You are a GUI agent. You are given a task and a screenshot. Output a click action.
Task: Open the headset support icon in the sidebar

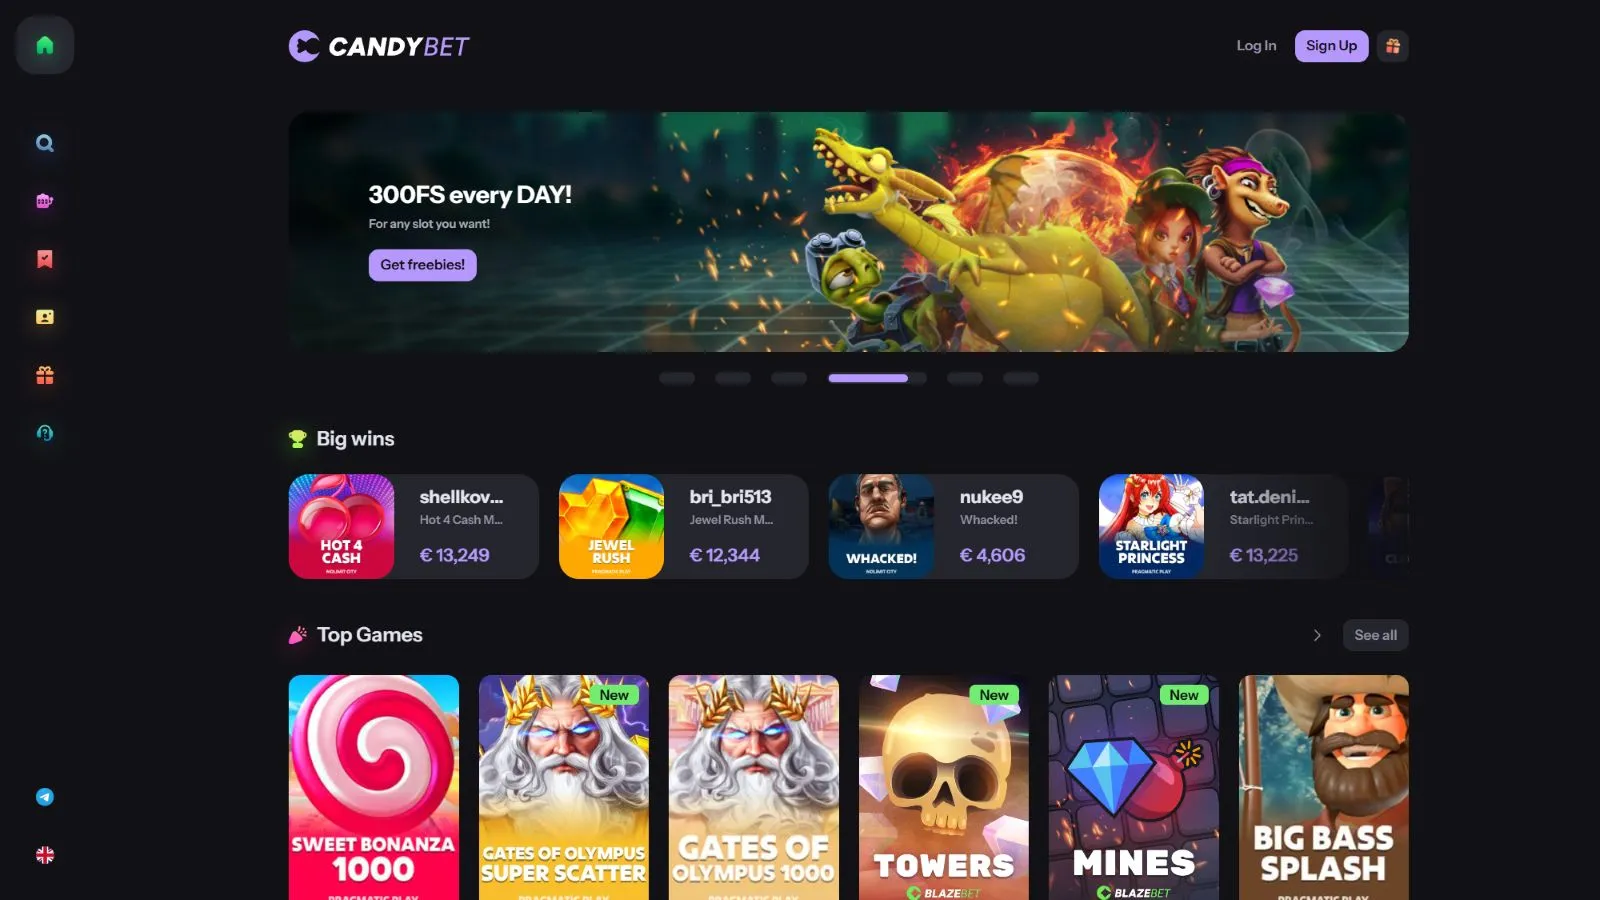45,433
